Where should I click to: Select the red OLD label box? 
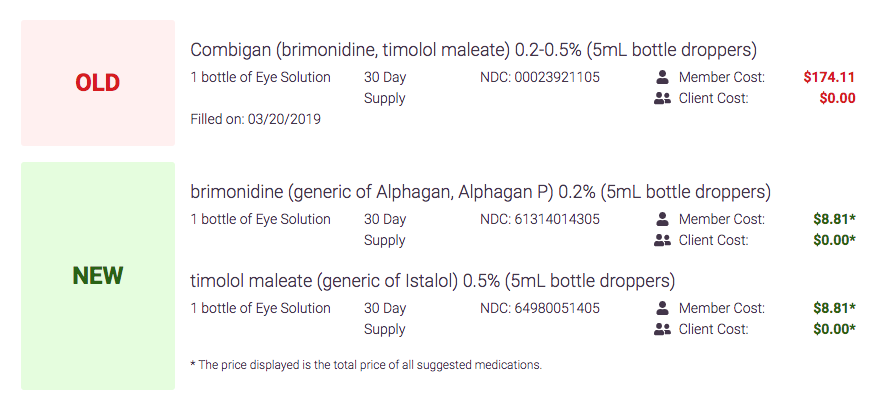(98, 83)
